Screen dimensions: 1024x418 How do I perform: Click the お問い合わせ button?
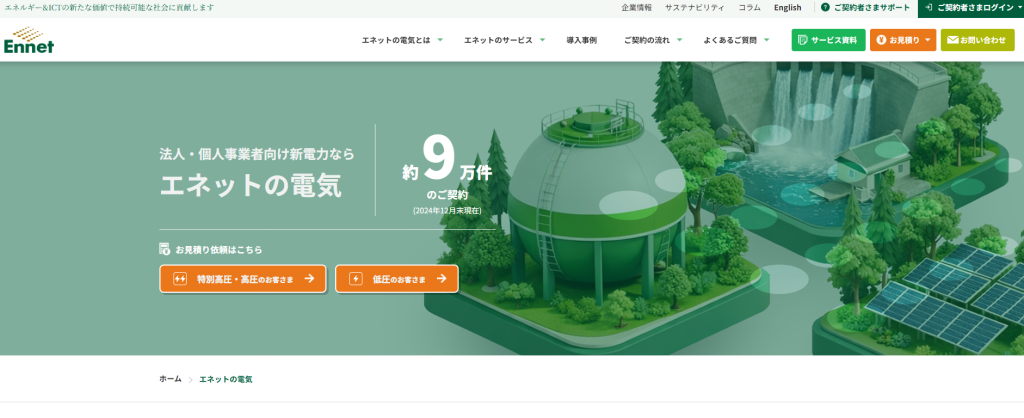(x=978, y=40)
